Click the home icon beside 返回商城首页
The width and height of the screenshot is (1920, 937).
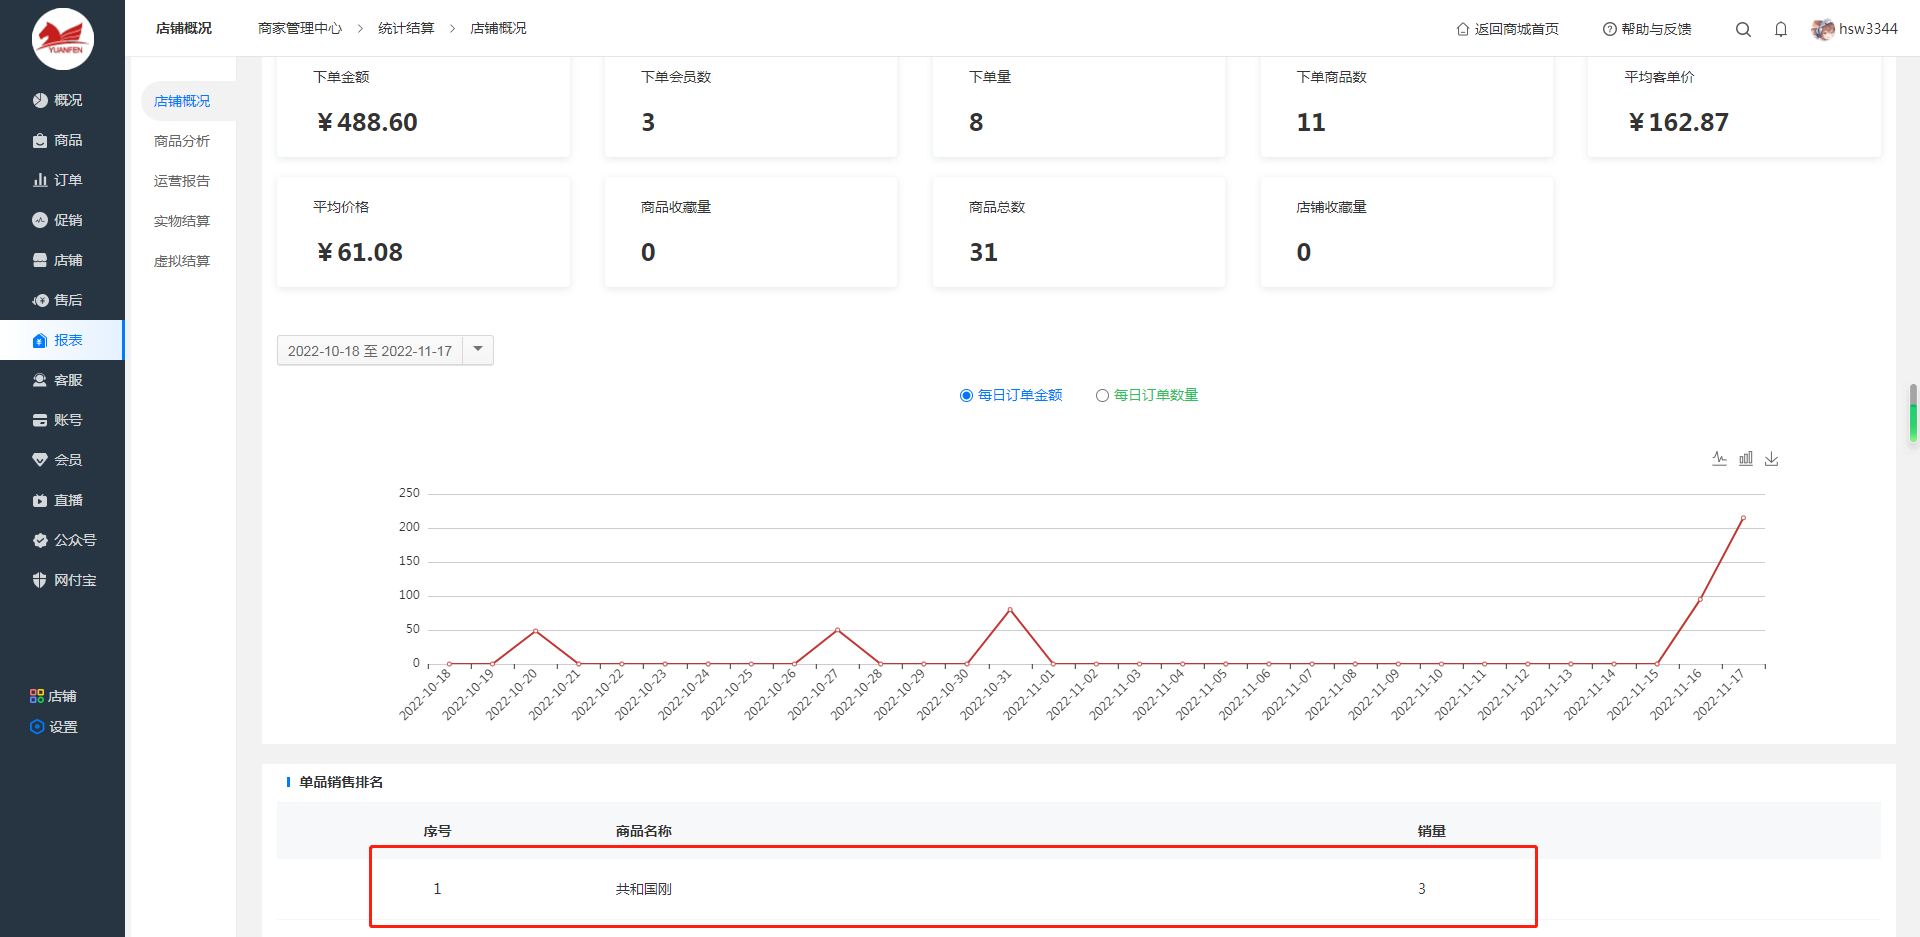point(1463,29)
